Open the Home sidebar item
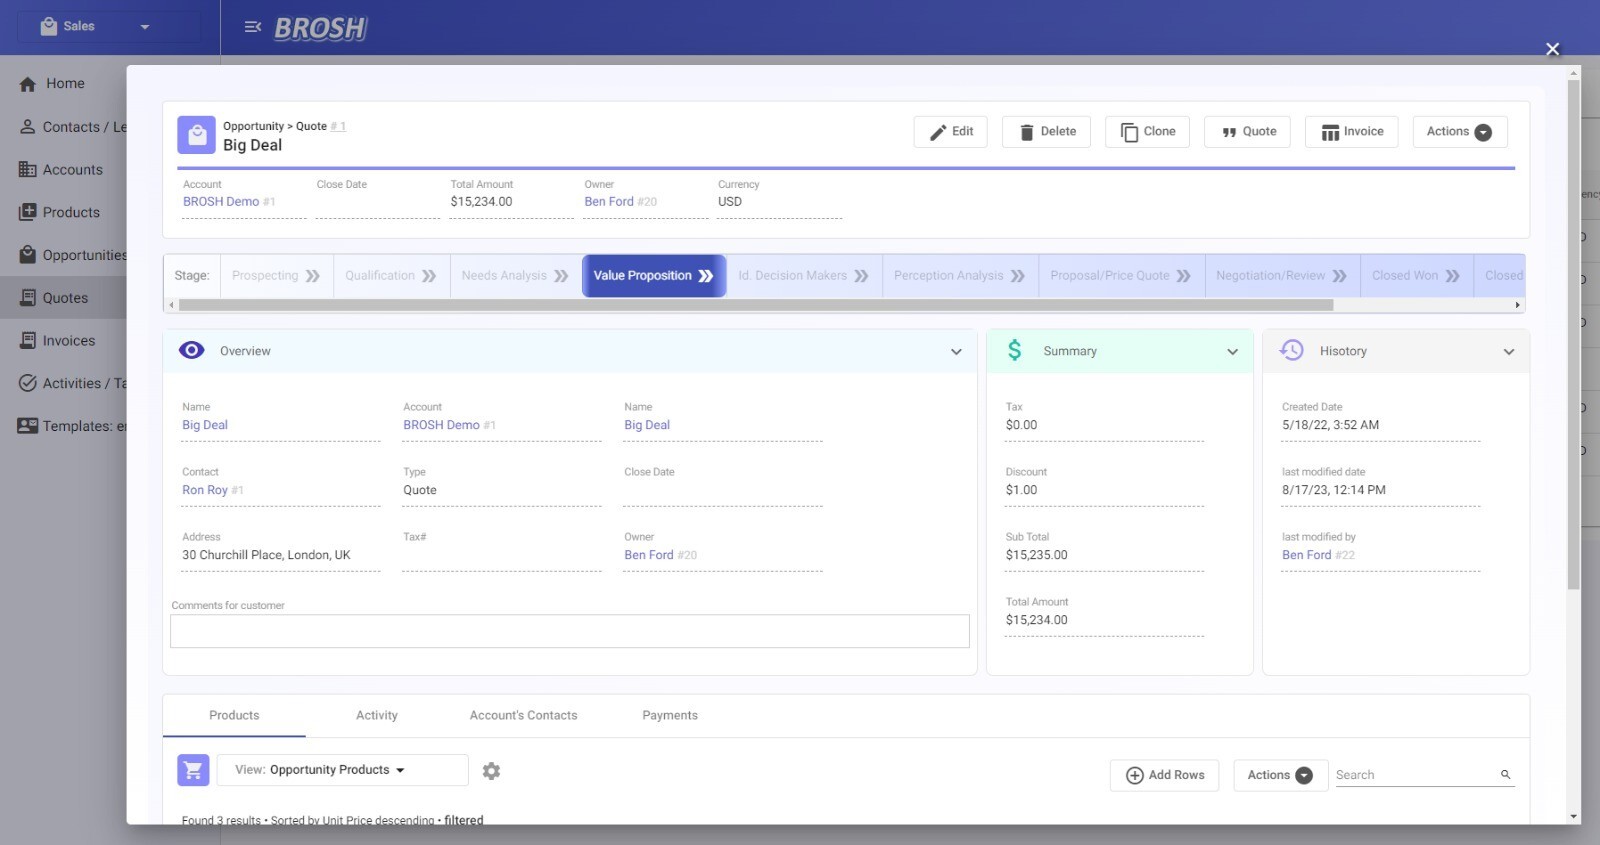The height and width of the screenshot is (845, 1600). click(64, 84)
